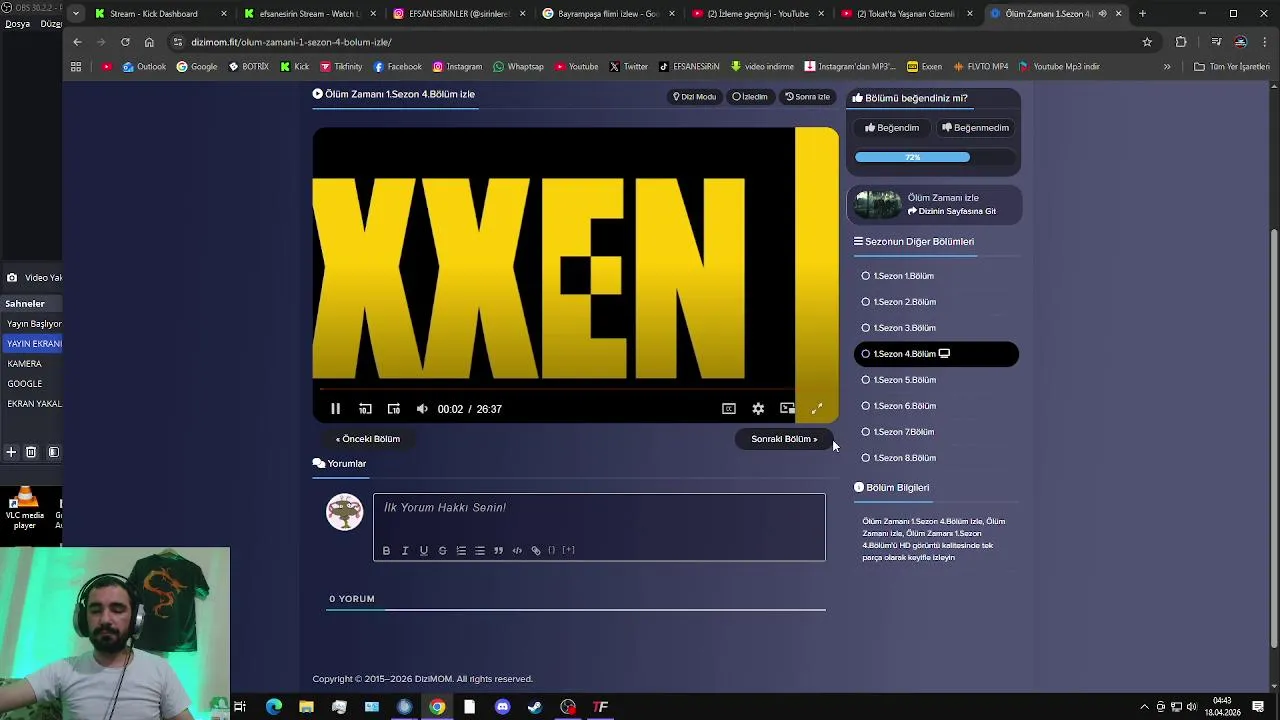Expand hidden bookmarks overflow chevron
1280x720 pixels.
pos(1166,67)
